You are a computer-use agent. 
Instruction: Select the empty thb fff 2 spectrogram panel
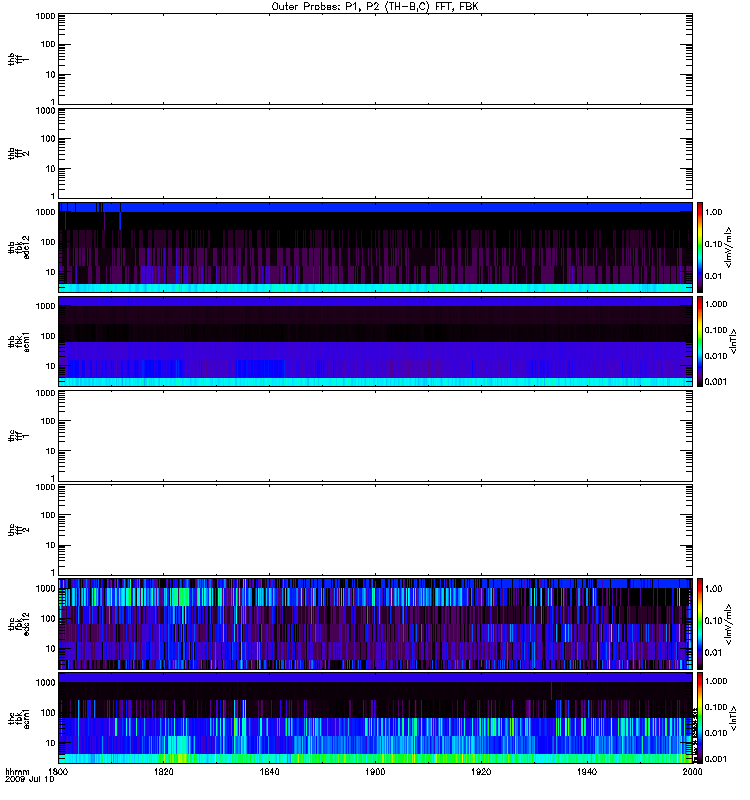(375, 153)
